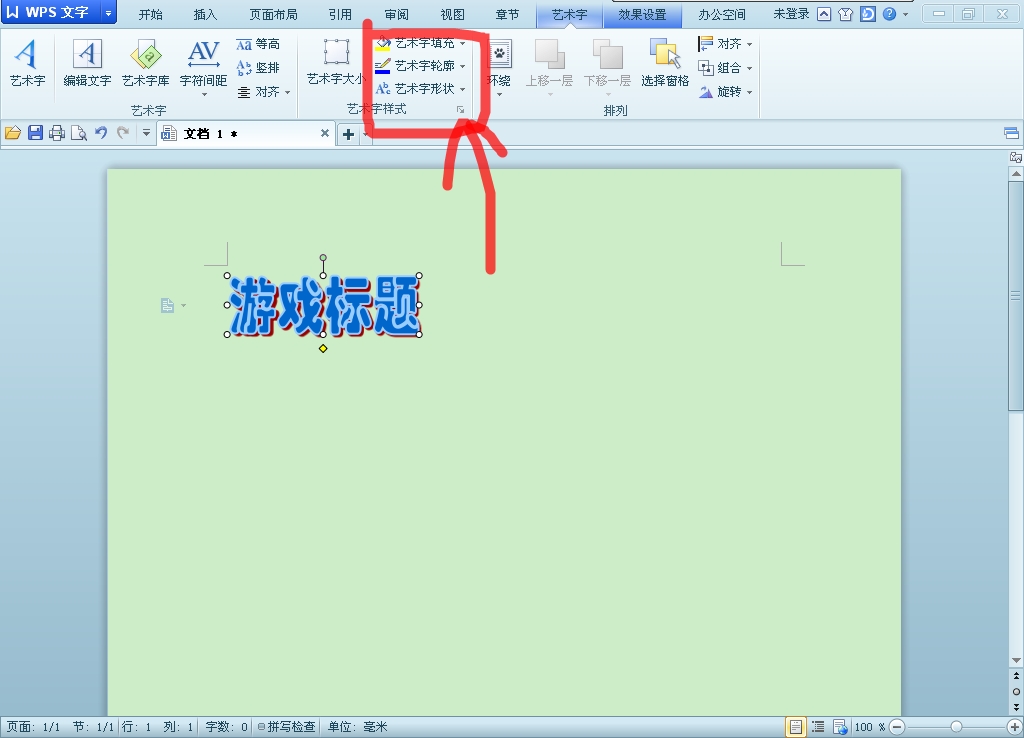The width and height of the screenshot is (1024, 738).
Task: Click the 艺术字大小 size button
Action: (336, 62)
